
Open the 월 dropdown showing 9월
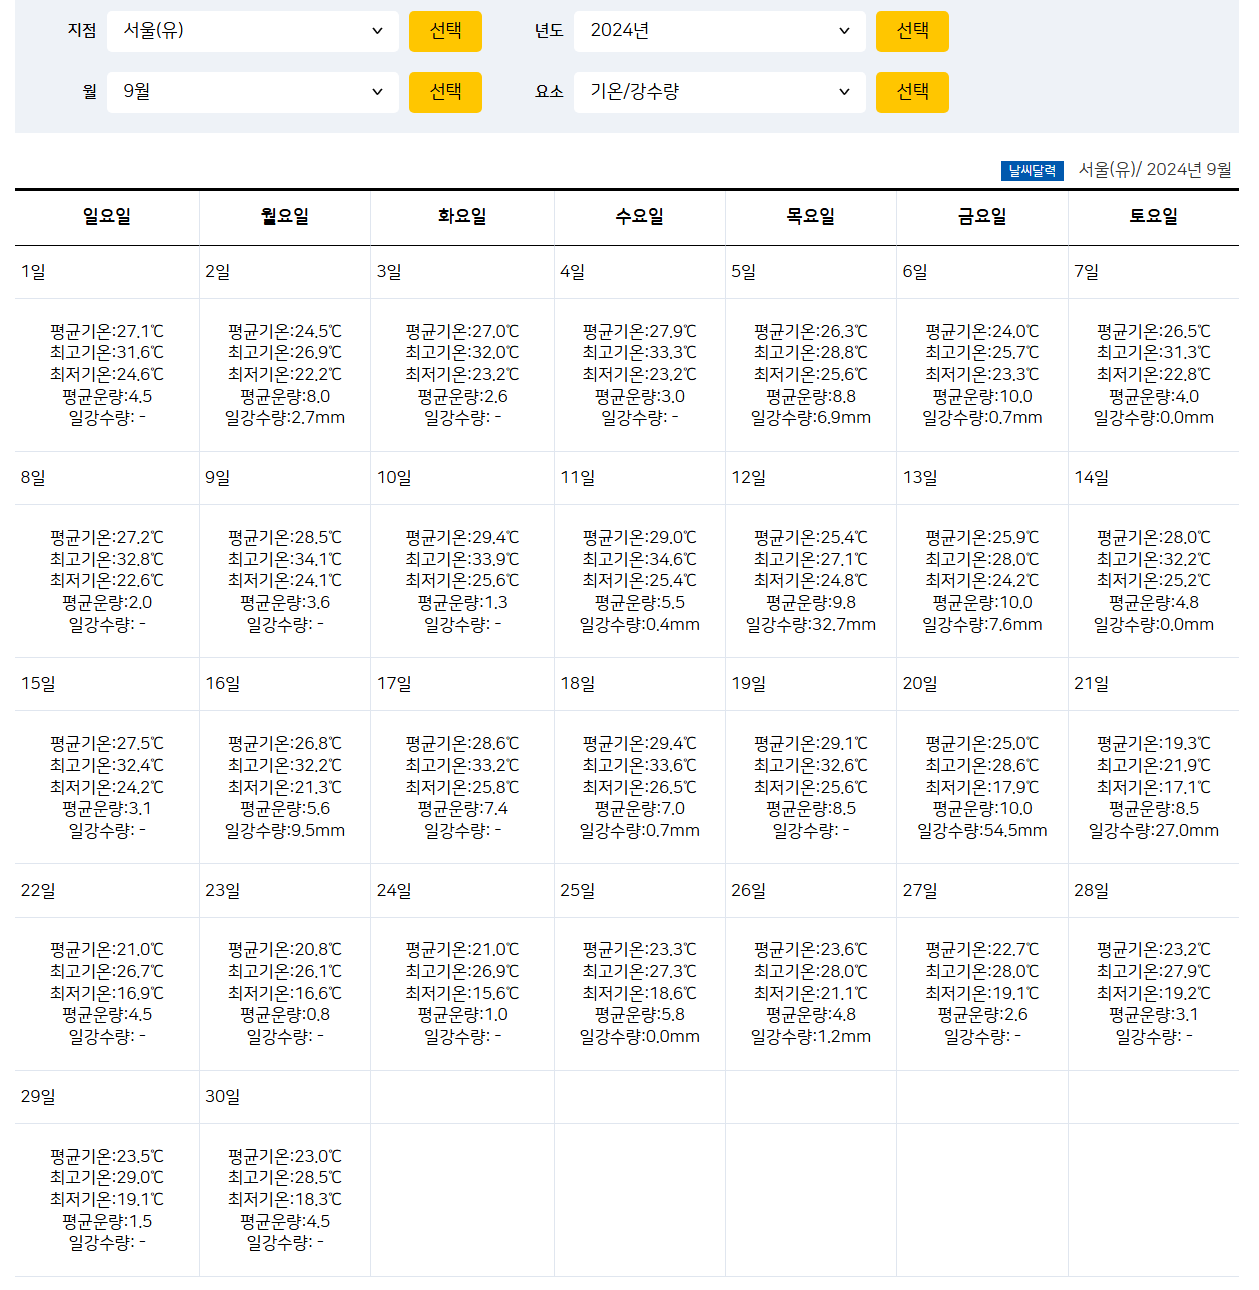coord(252,92)
